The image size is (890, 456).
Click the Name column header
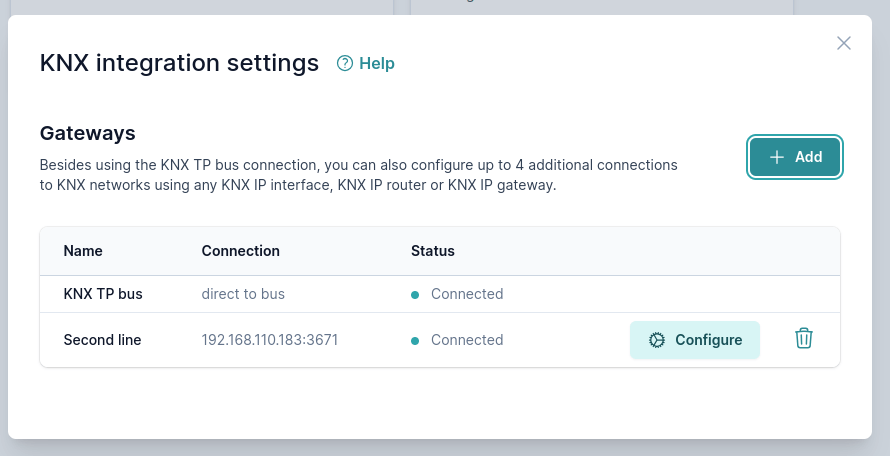83,251
